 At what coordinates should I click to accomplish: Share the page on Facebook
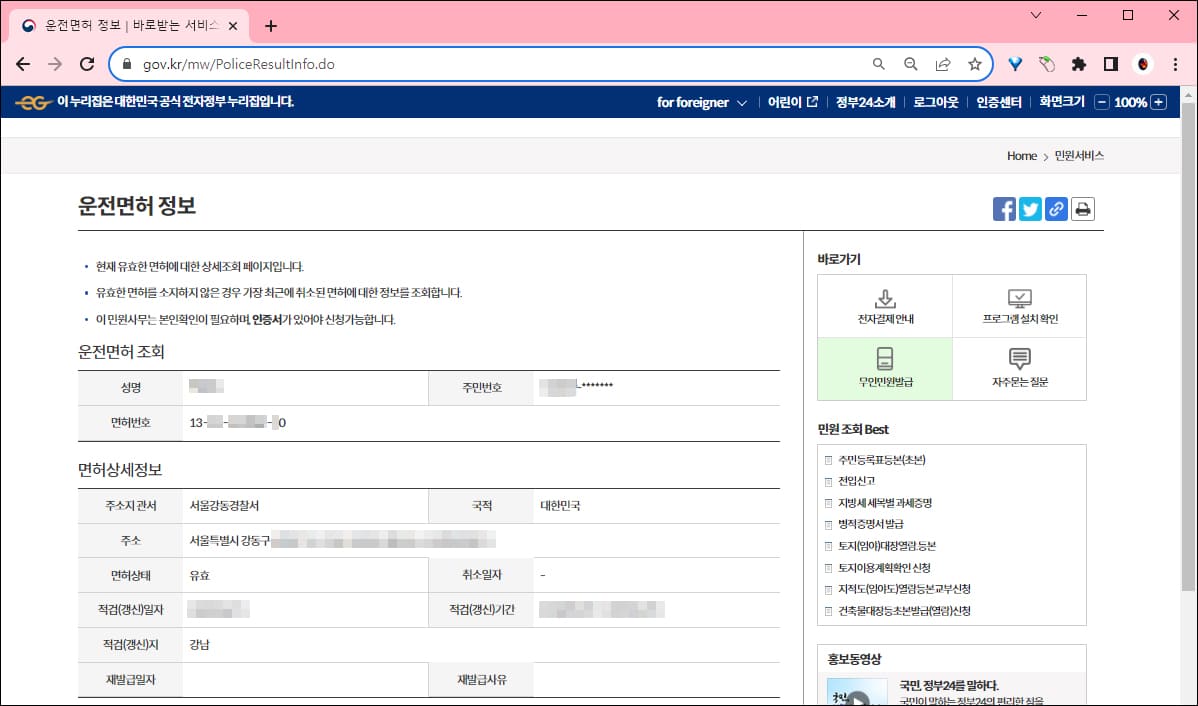click(x=1004, y=209)
